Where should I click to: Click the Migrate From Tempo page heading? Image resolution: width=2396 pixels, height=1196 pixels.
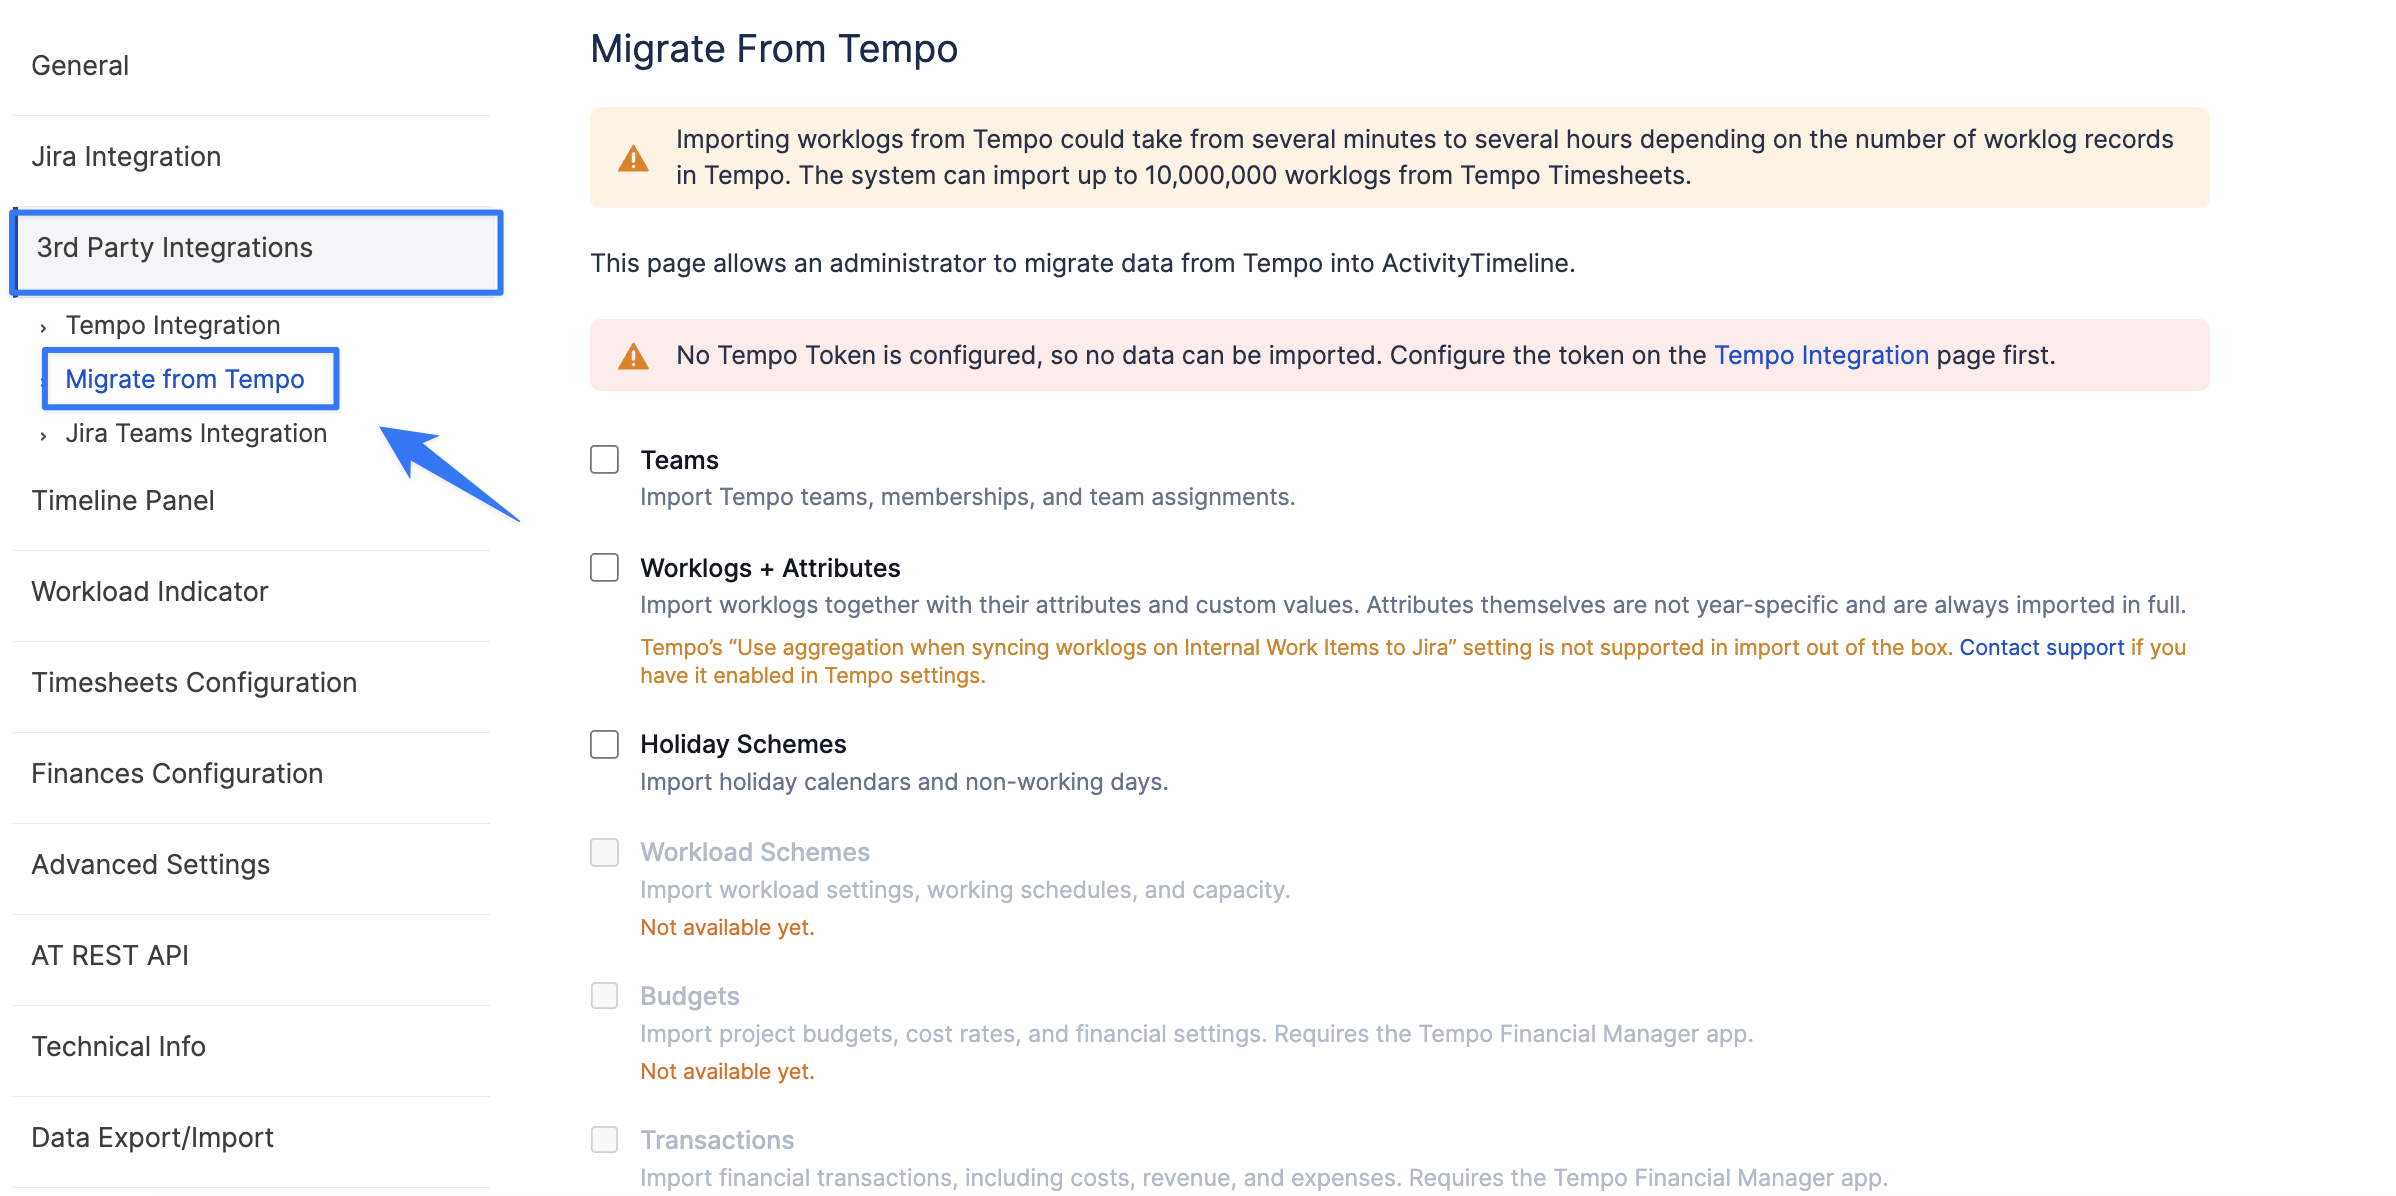(774, 49)
